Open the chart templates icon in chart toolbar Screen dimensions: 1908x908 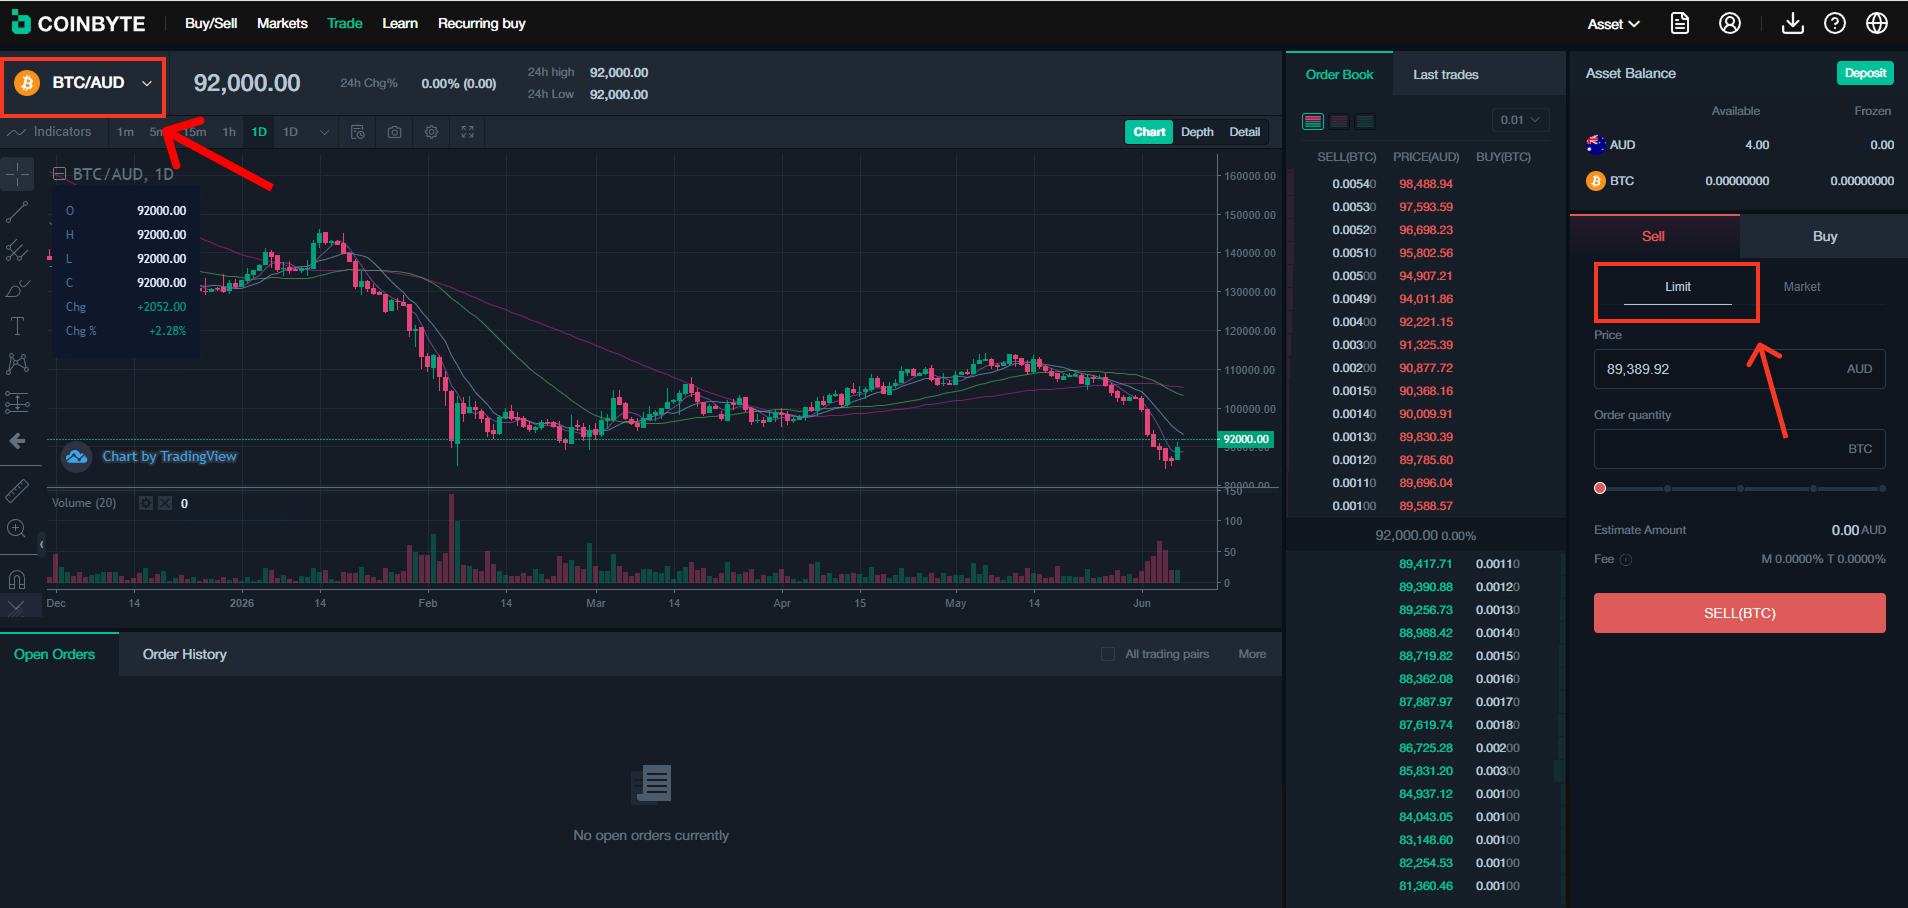click(x=358, y=132)
